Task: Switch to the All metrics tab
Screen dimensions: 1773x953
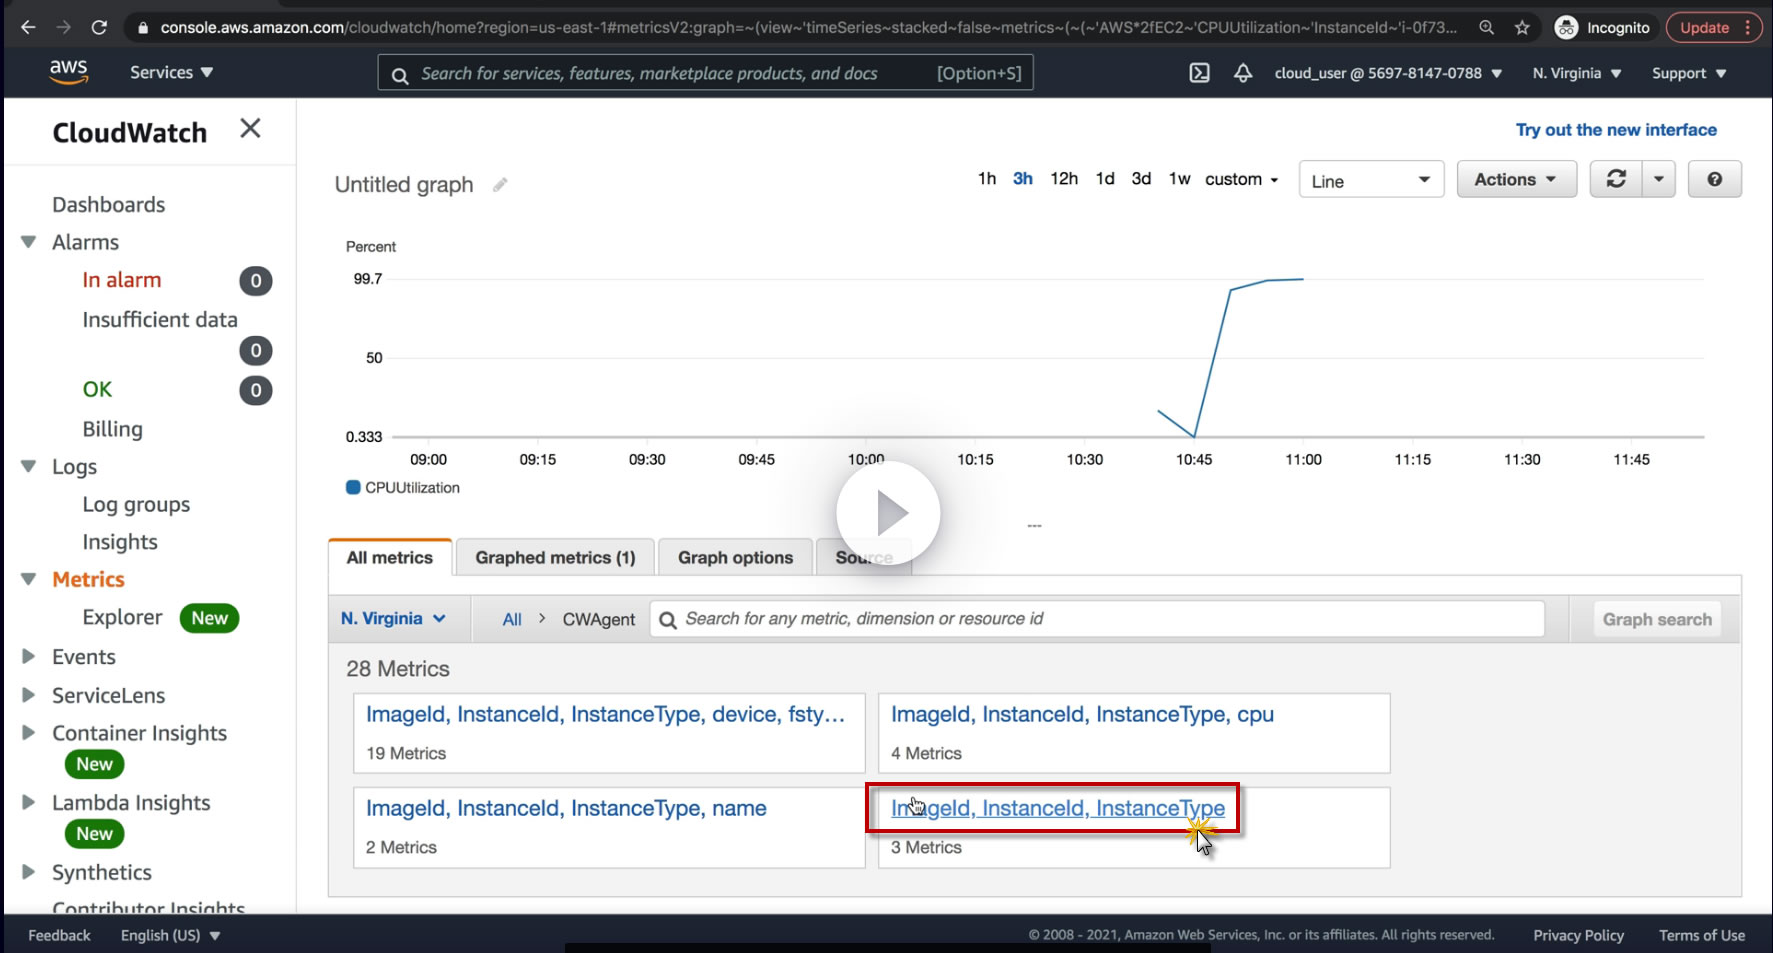Action: tap(390, 558)
